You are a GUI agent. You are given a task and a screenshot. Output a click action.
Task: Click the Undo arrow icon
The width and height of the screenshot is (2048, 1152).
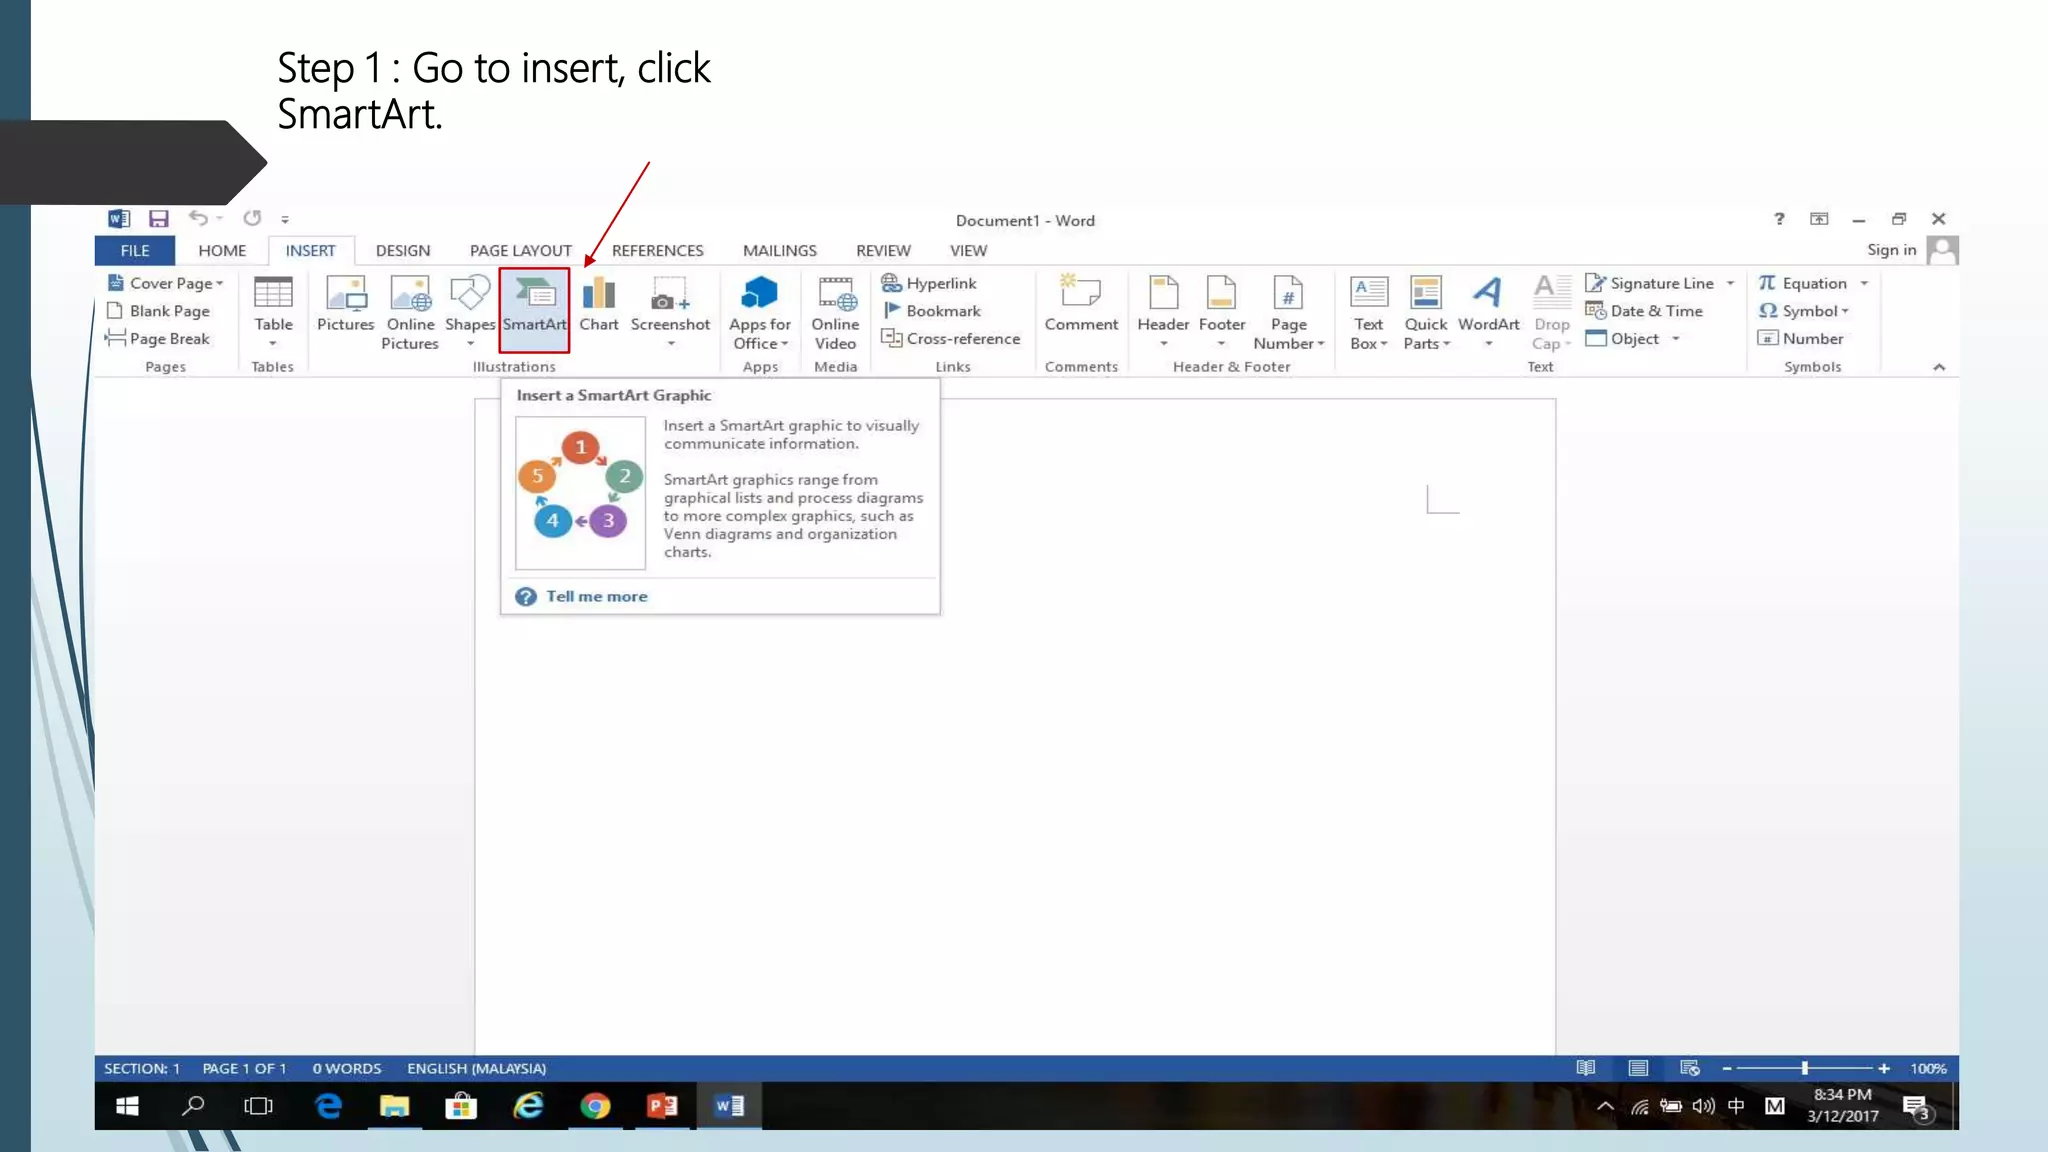(x=198, y=218)
